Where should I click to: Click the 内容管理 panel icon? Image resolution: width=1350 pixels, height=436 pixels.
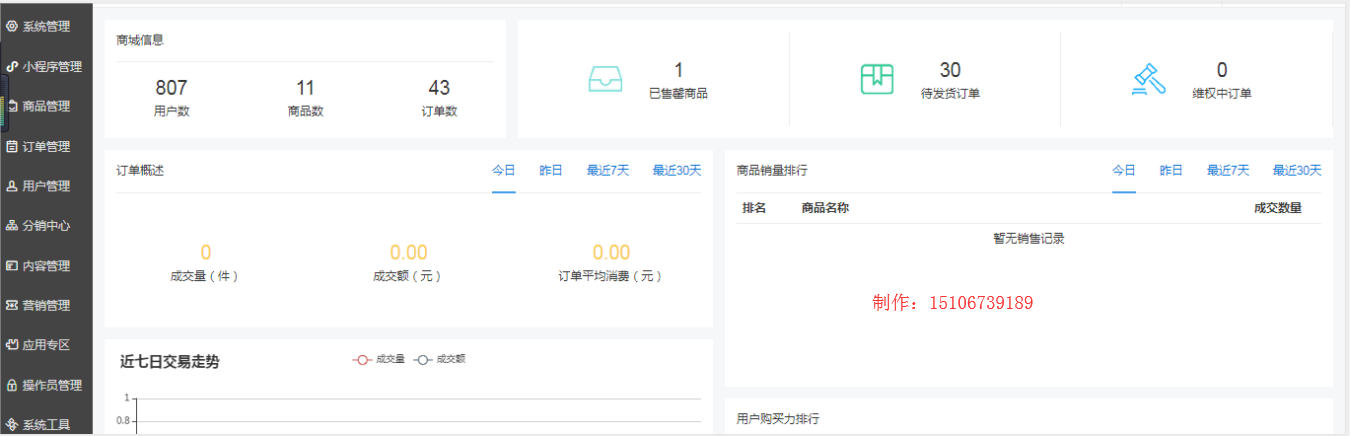tap(12, 266)
